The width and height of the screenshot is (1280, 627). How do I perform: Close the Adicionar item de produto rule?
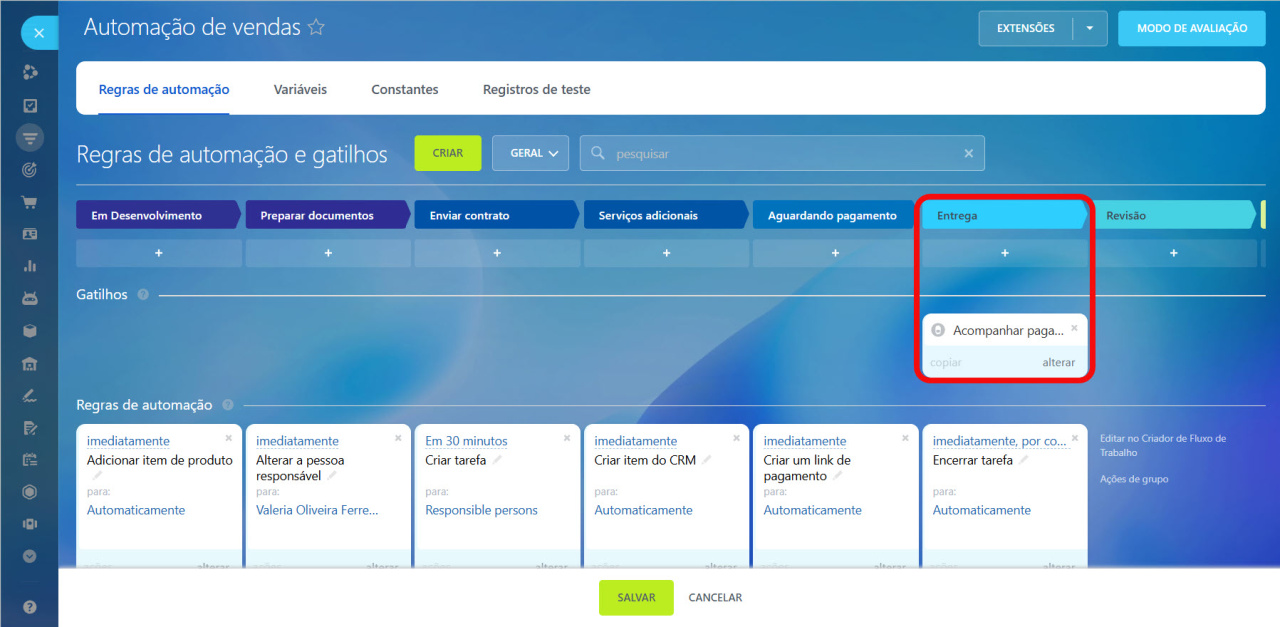click(x=228, y=438)
